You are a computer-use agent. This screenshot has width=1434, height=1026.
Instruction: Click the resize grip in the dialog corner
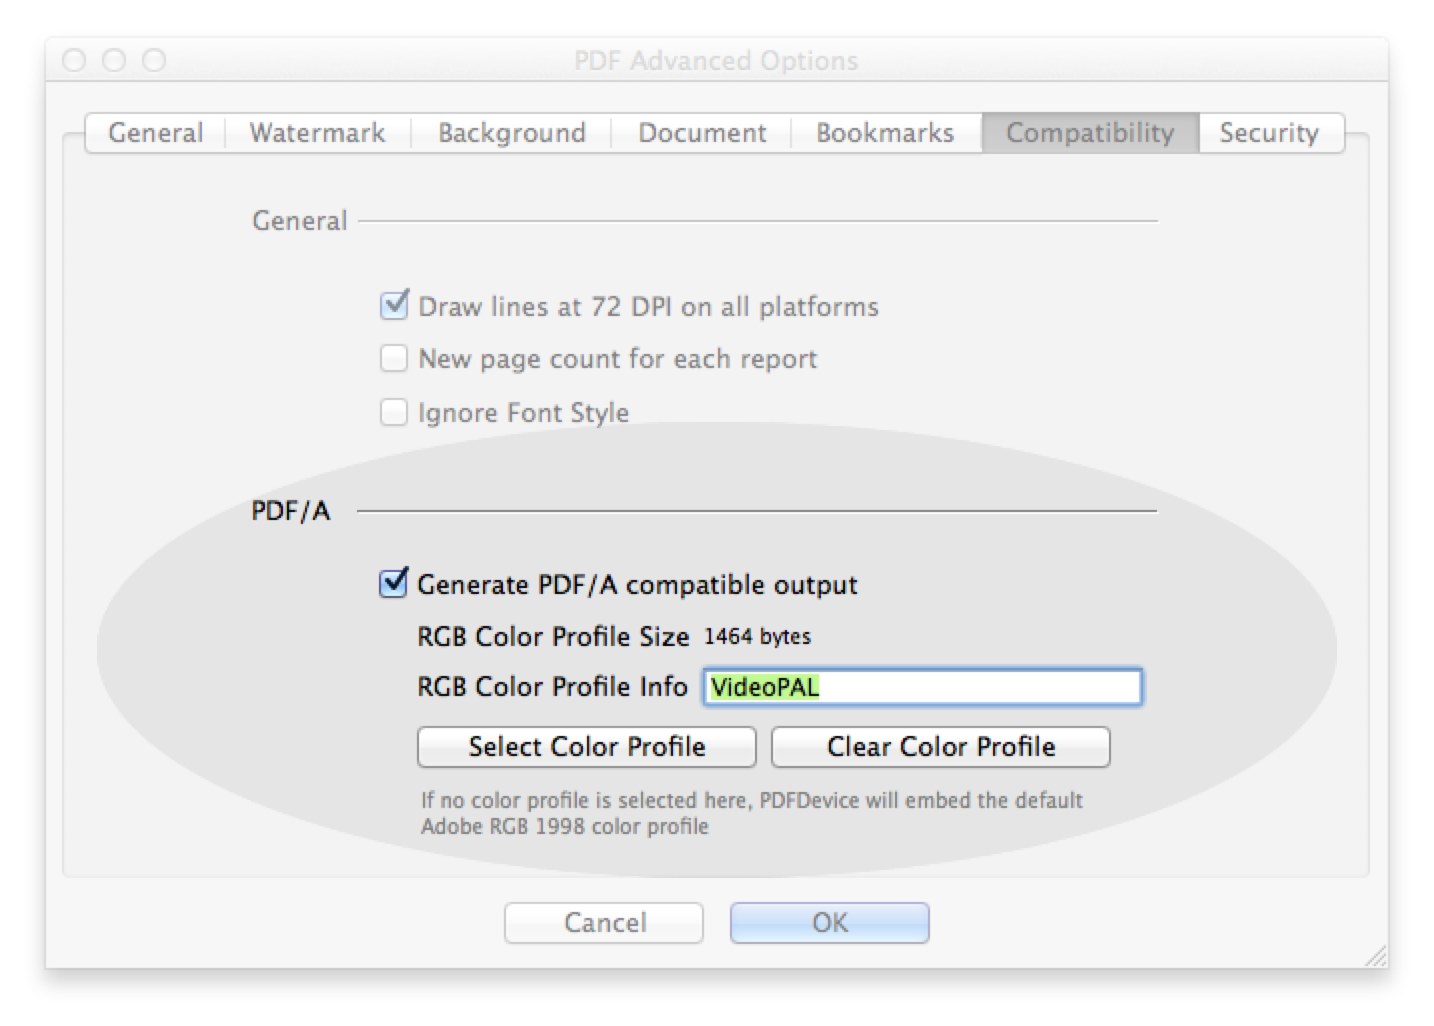[x=1376, y=956]
